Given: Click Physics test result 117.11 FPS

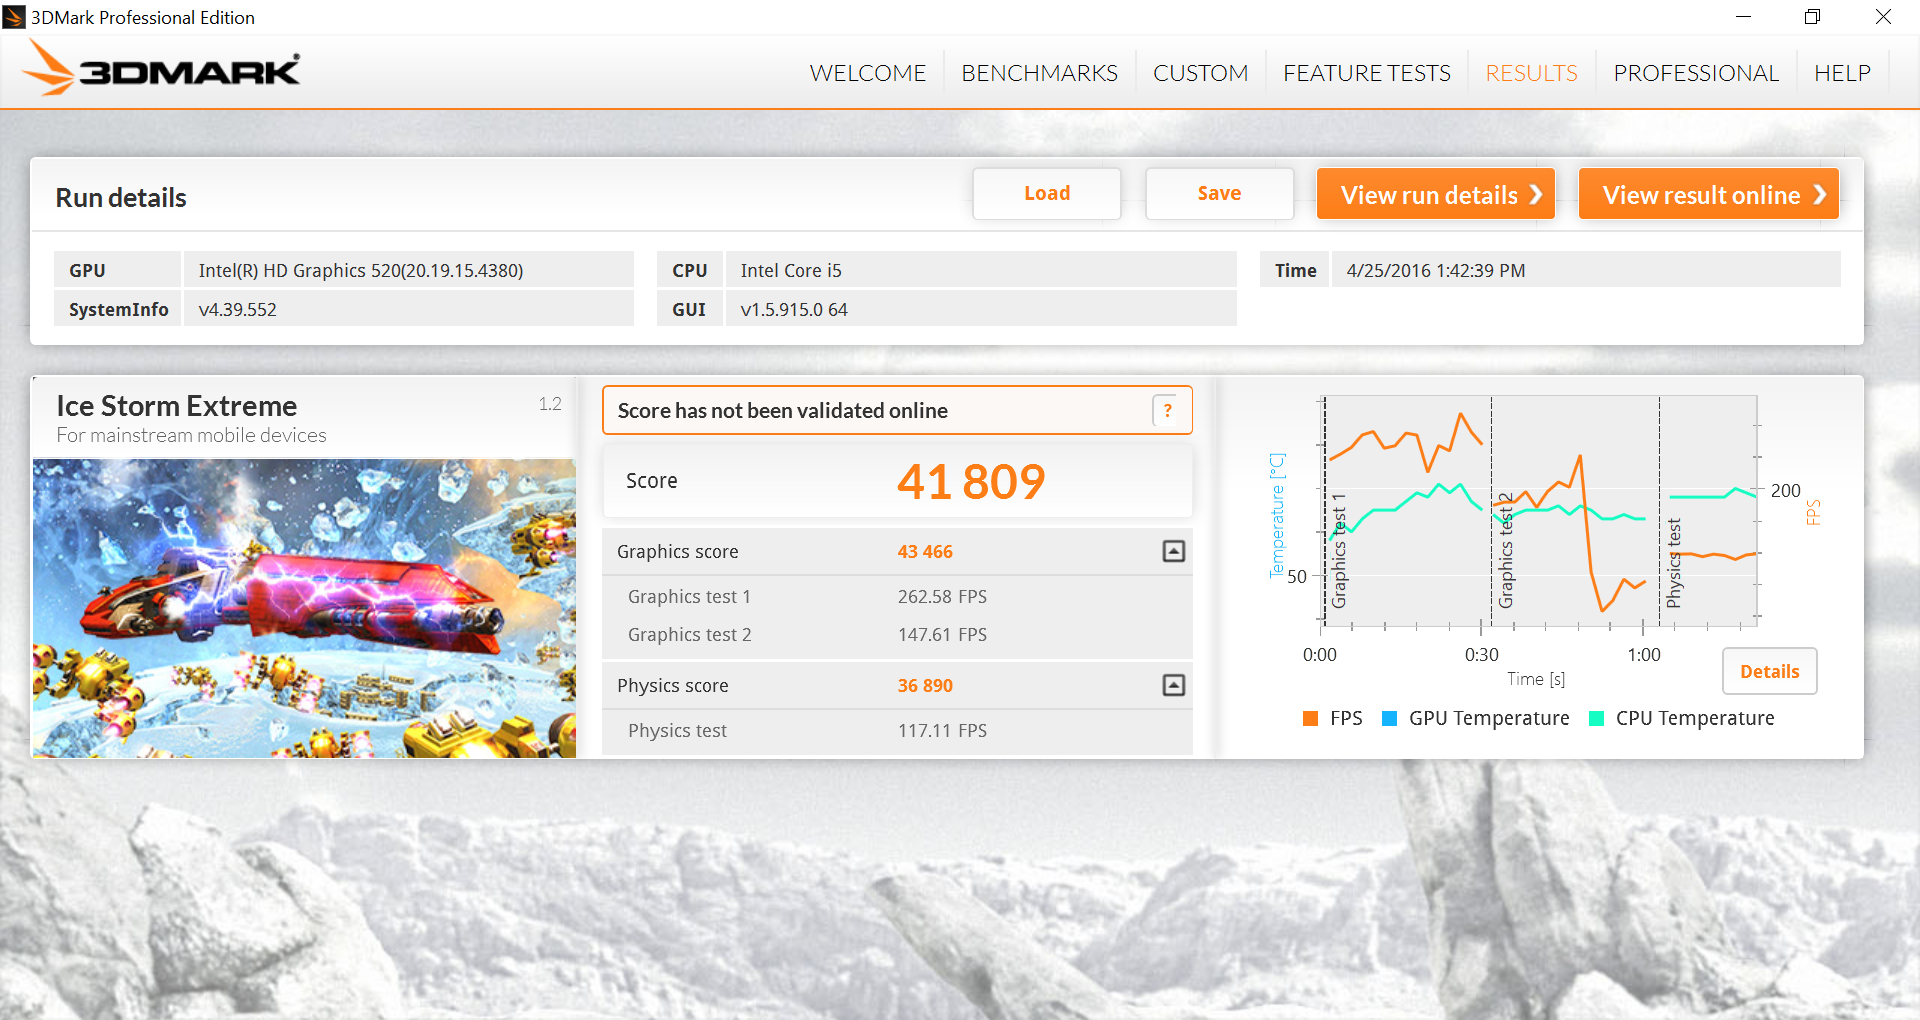Looking at the screenshot, I should tap(942, 730).
